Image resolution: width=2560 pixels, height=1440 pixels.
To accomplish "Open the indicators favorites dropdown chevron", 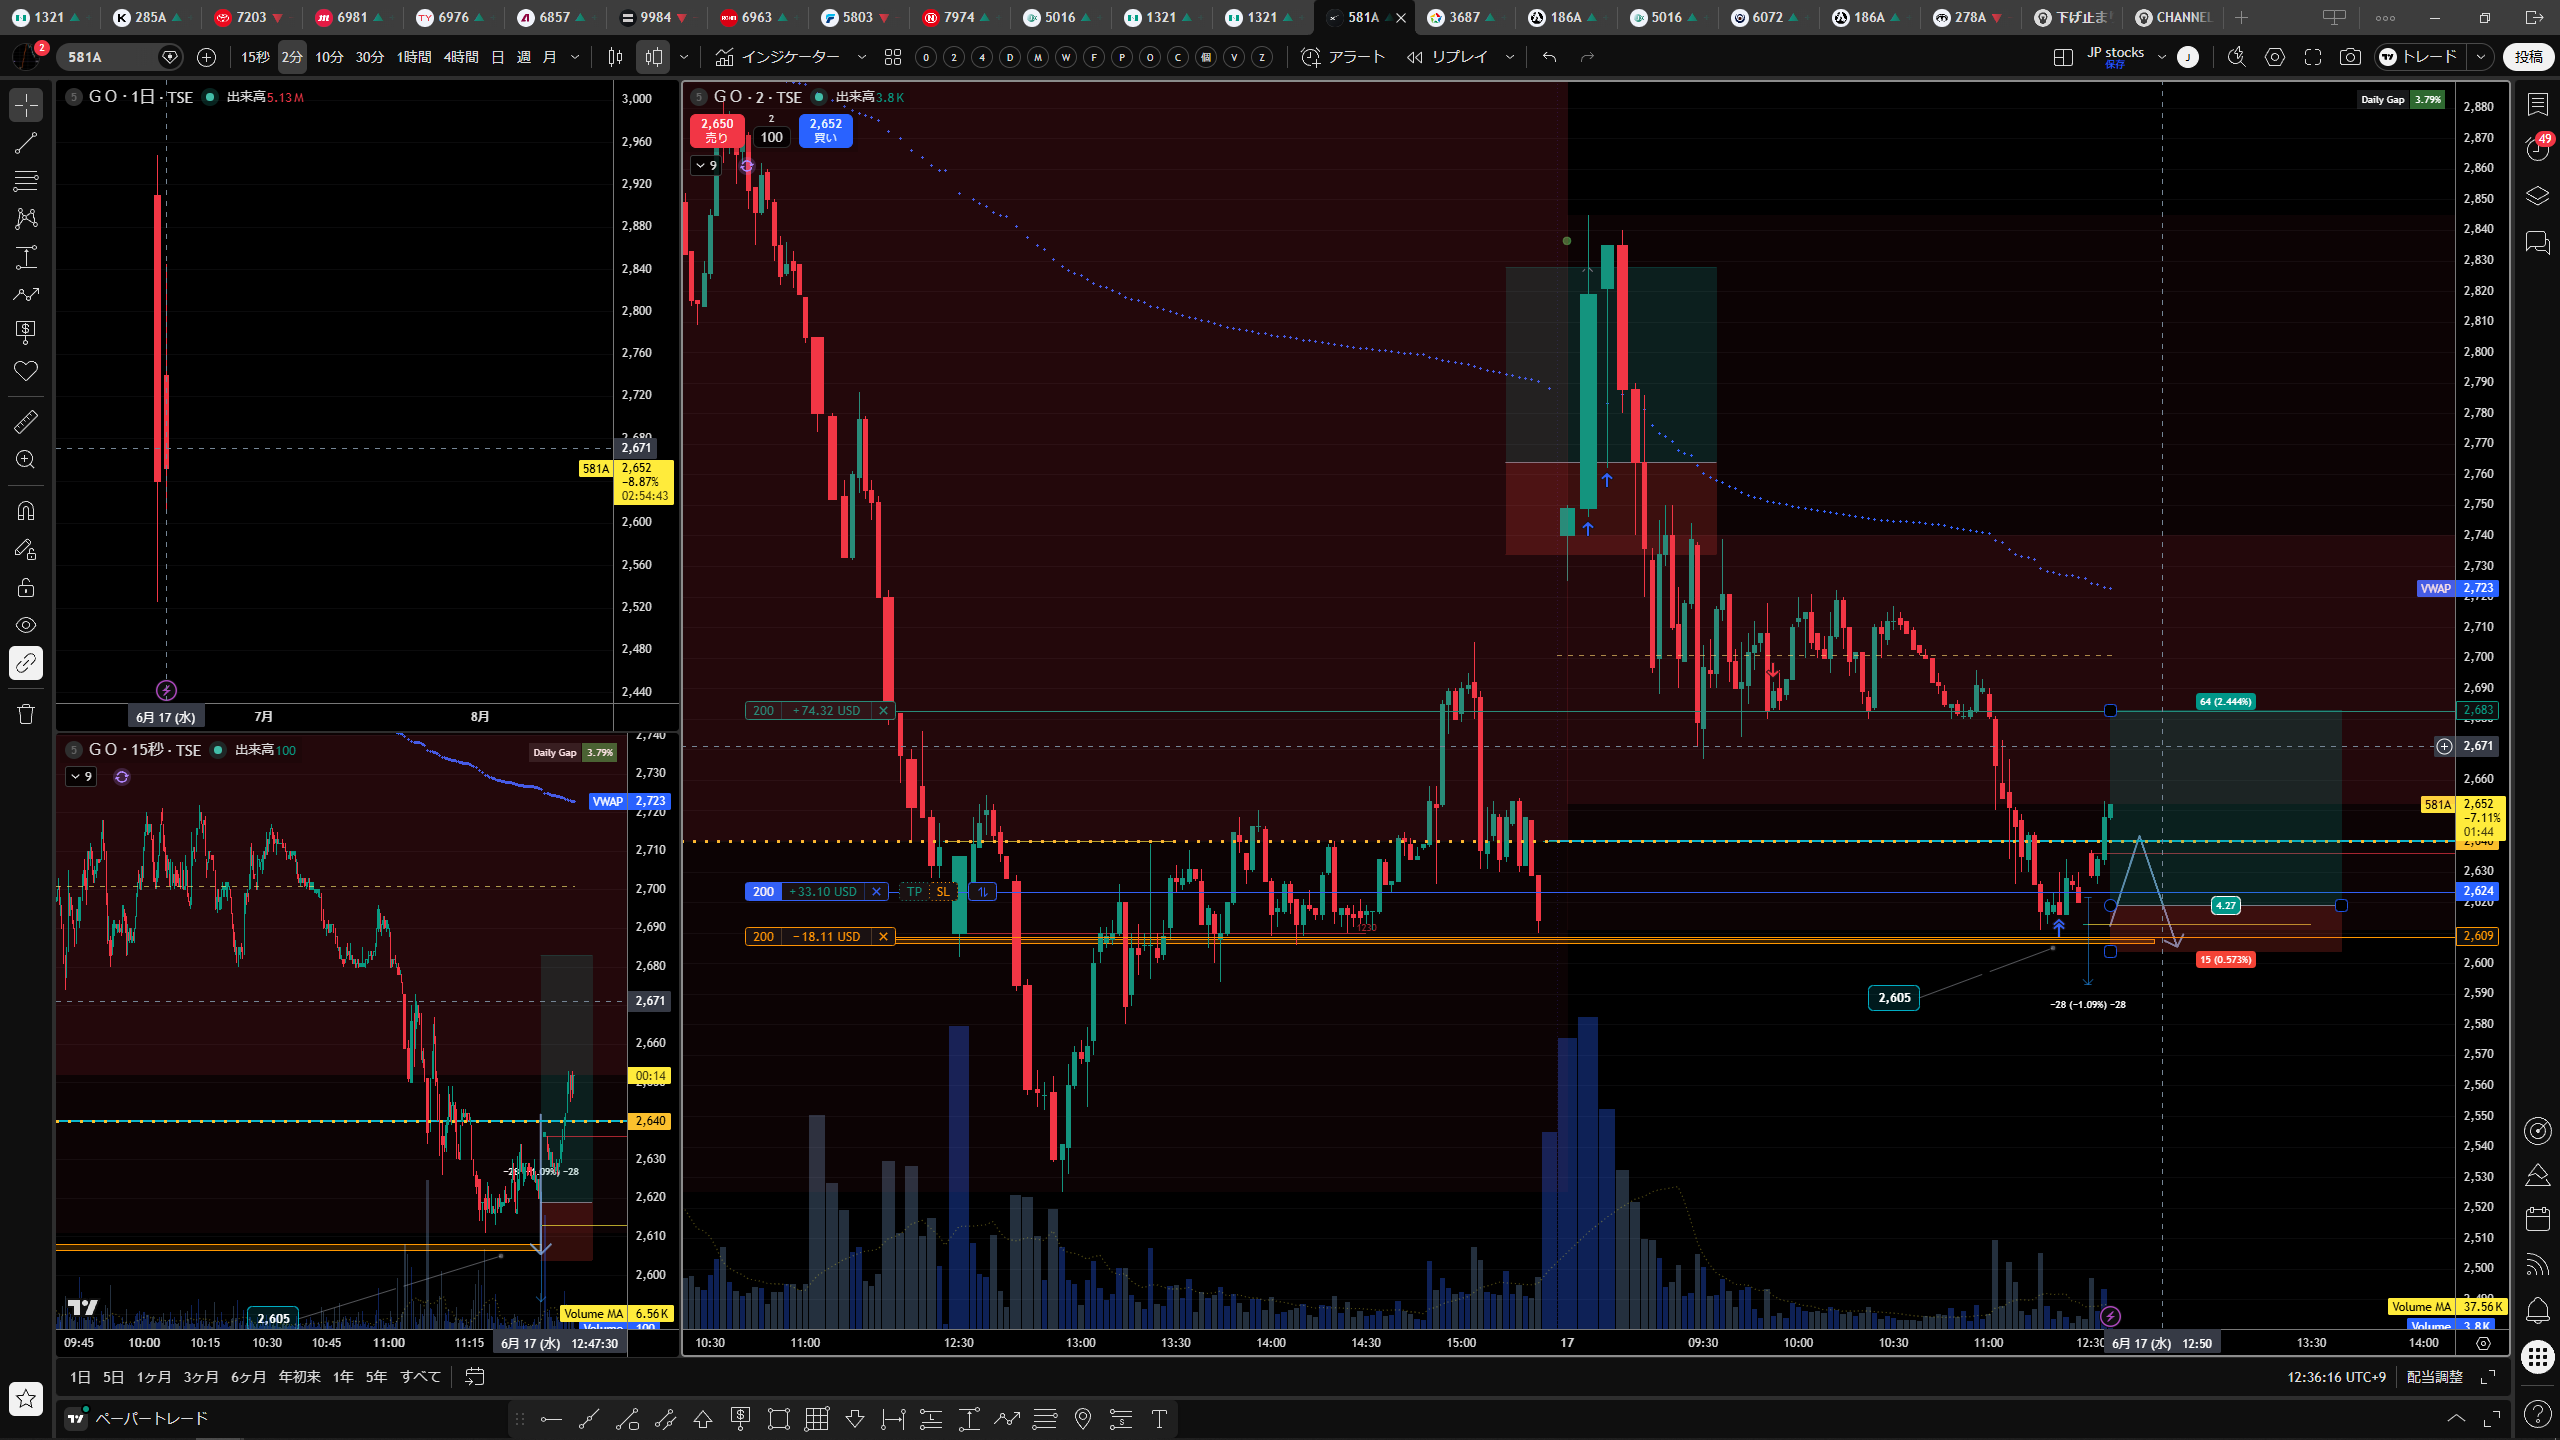I will coord(862,57).
